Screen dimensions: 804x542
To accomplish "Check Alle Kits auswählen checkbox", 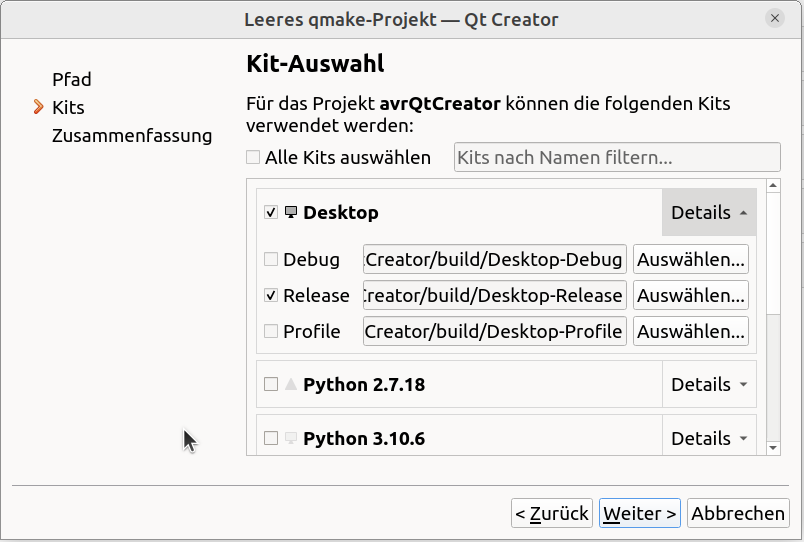I will (253, 157).
